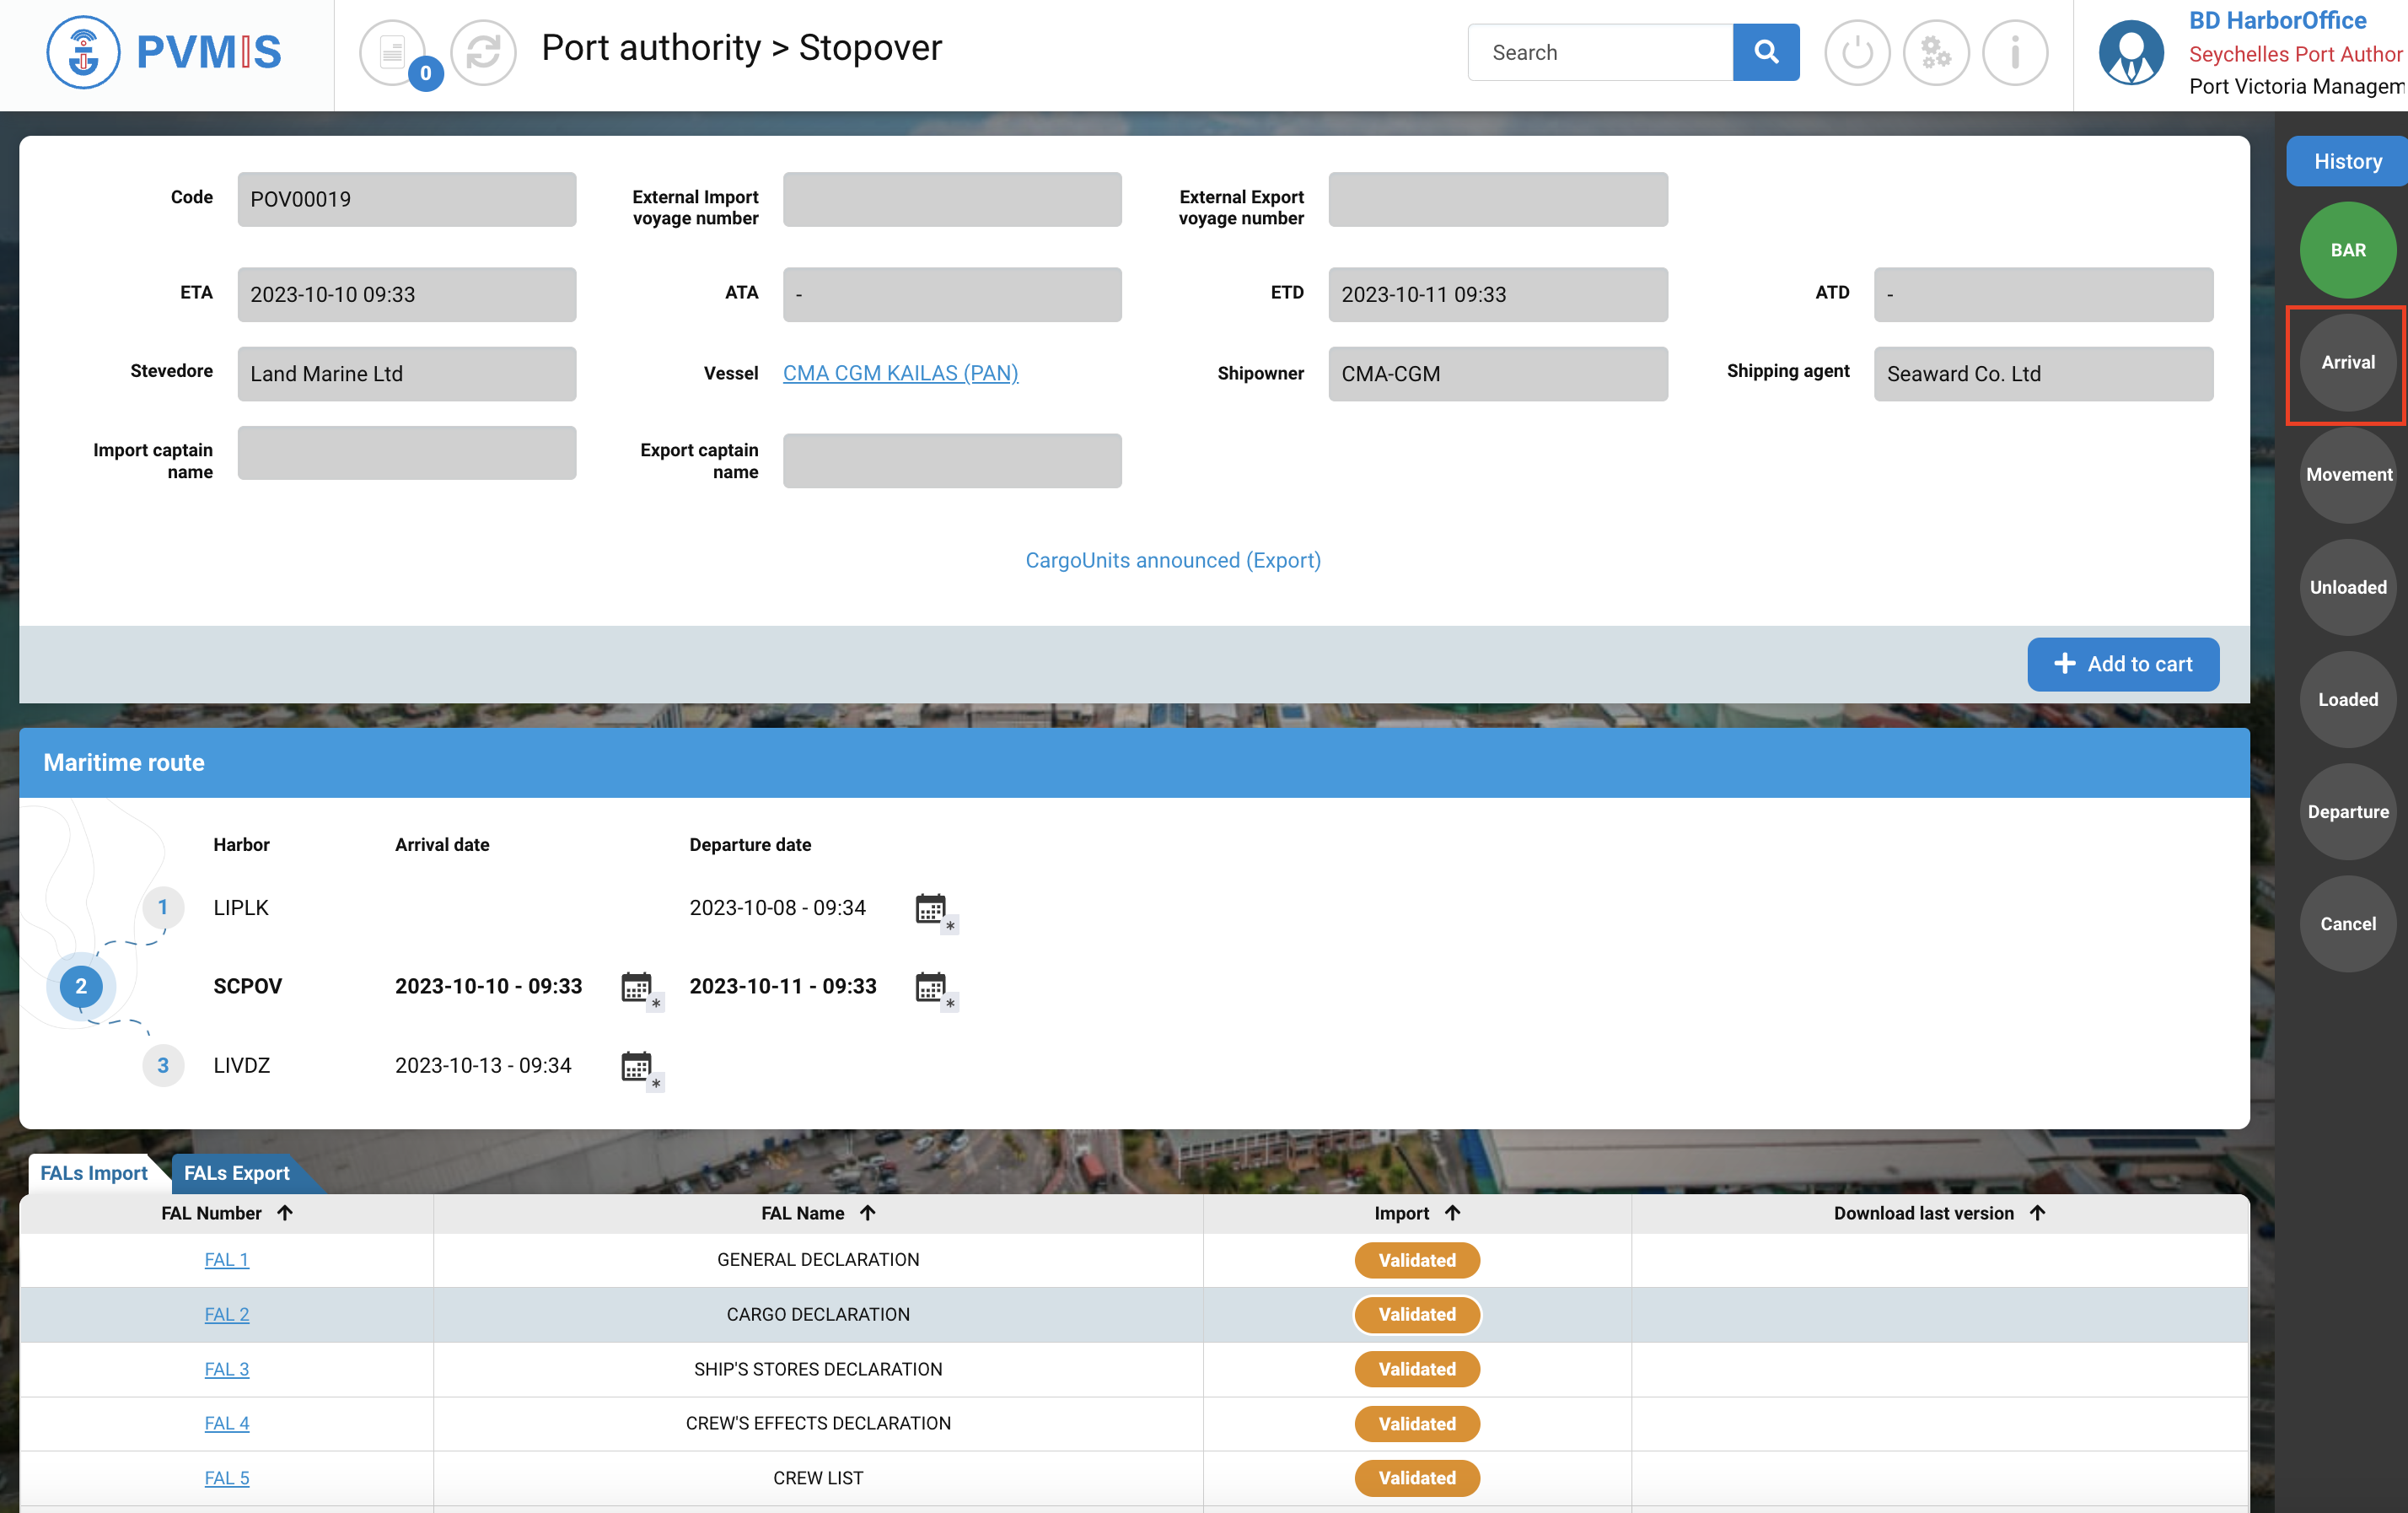Viewport: 2408px width, 1513px height.
Task: Open the CMA CGM KAILAS (PAN) vessel link
Action: [x=900, y=373]
